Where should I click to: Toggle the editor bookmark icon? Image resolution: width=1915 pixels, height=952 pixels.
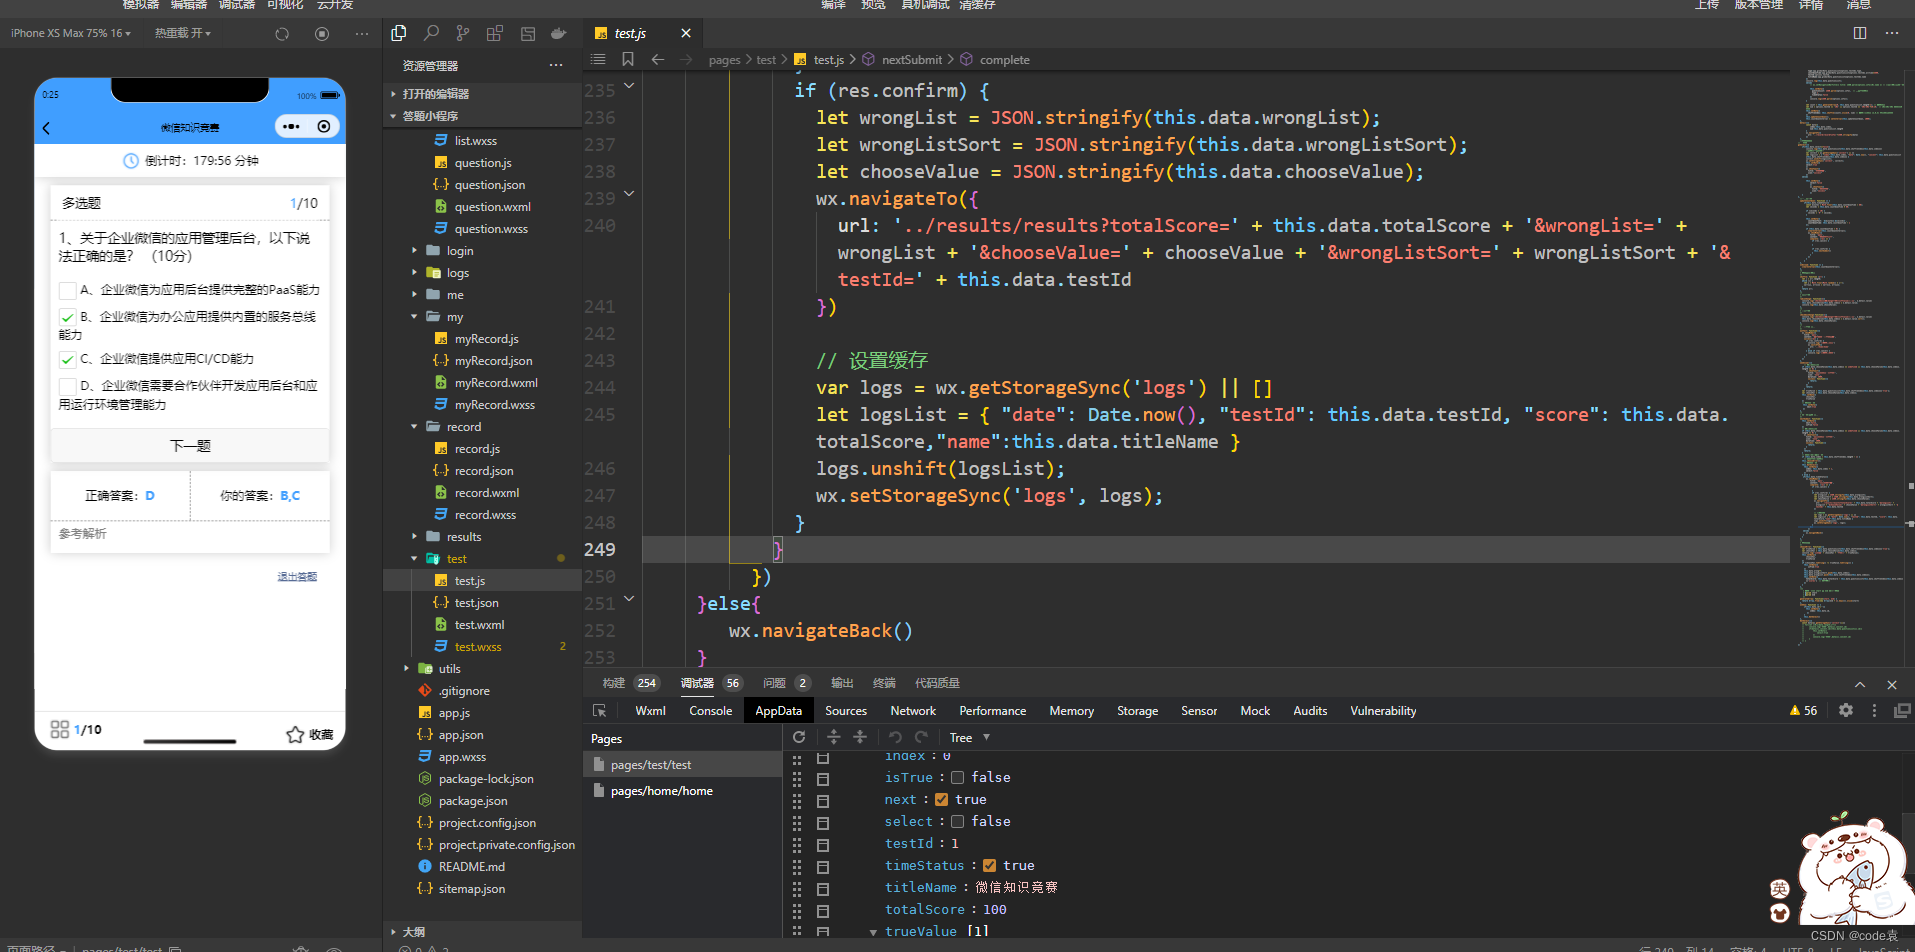pos(628,60)
